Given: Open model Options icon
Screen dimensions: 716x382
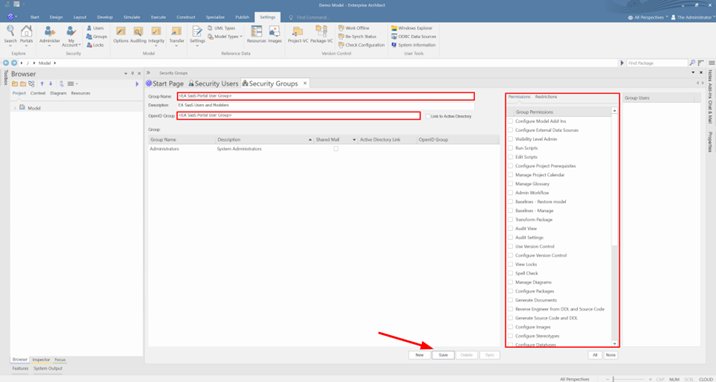Looking at the screenshot, I should pyautogui.click(x=121, y=35).
